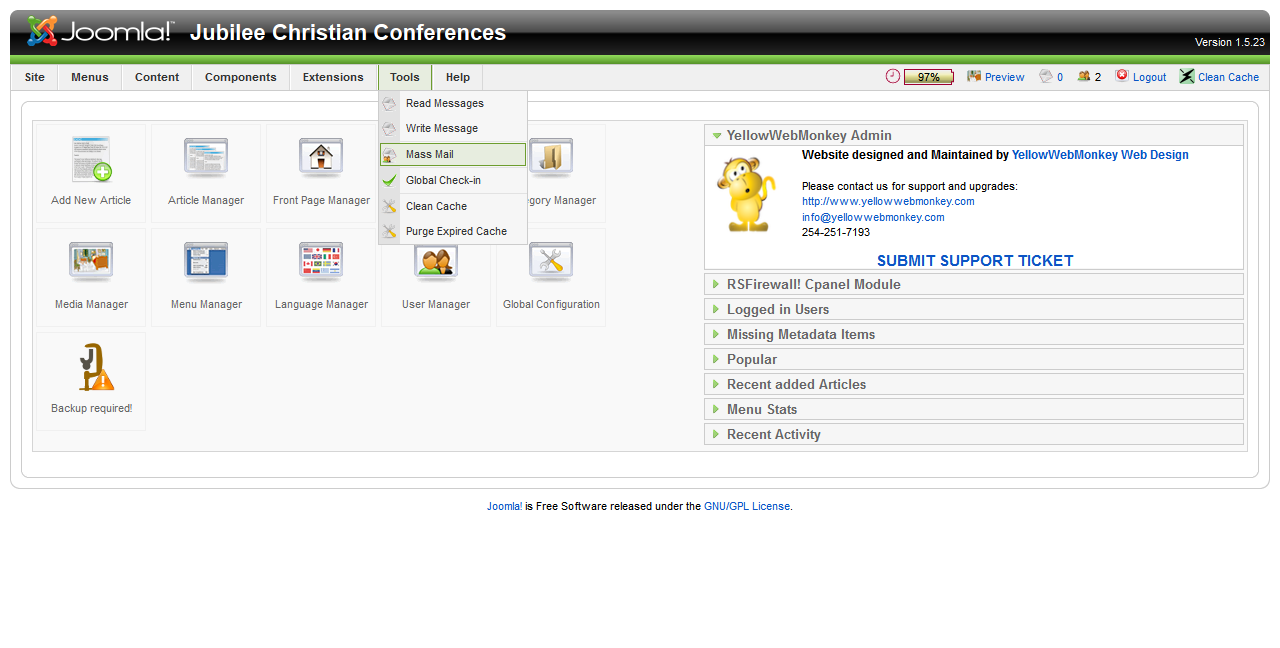Expand the RSFirewall! Cpanel Module panel
1280x648 pixels.
pos(974,284)
